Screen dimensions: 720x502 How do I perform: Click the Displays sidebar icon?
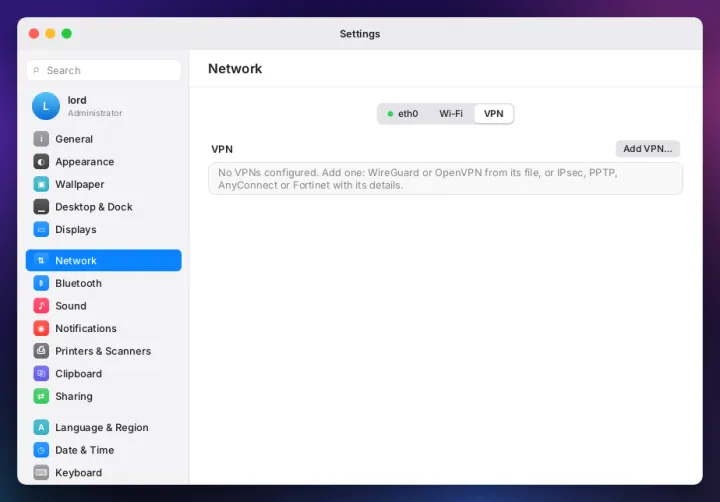(x=41, y=229)
